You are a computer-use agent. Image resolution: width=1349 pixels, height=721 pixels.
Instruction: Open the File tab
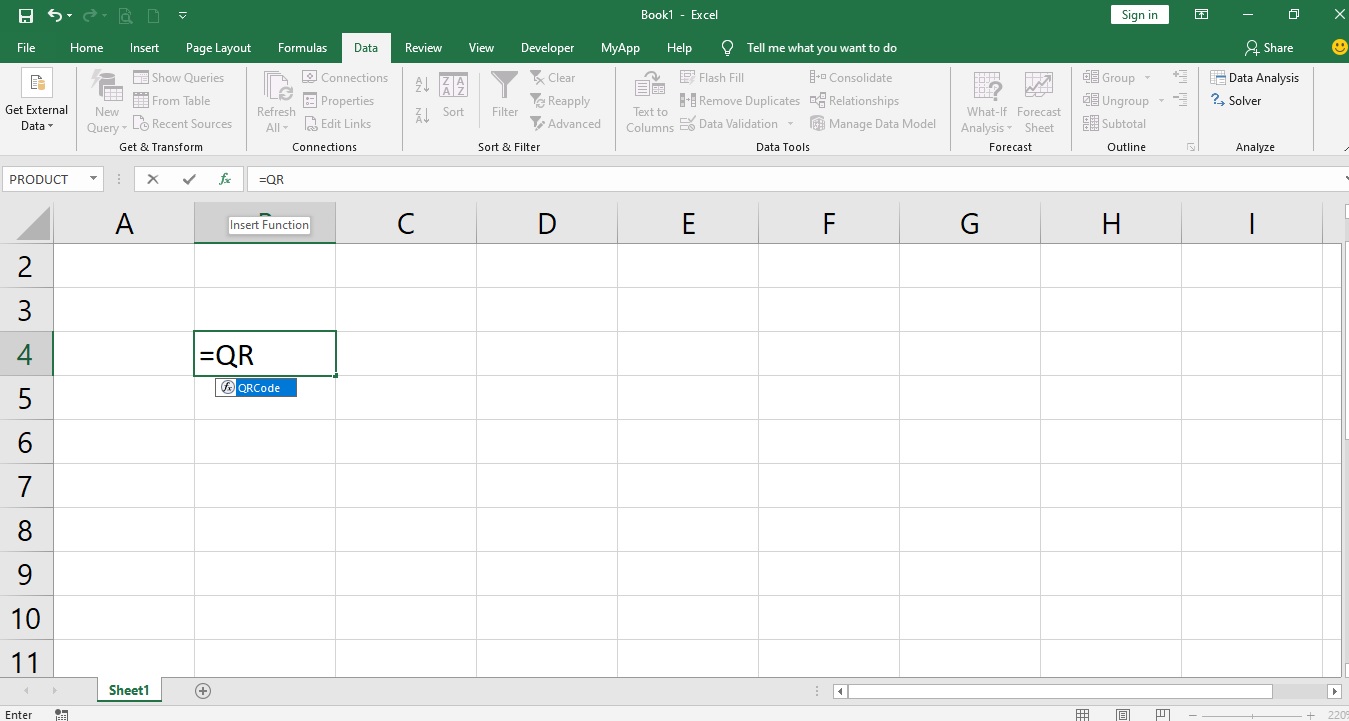click(26, 47)
